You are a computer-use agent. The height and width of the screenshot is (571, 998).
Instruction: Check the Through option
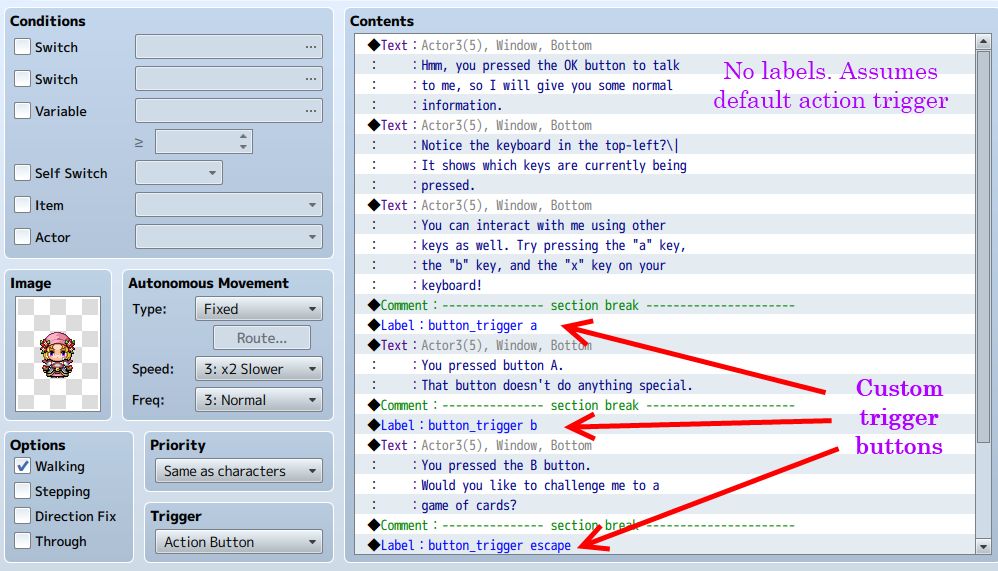point(22,540)
